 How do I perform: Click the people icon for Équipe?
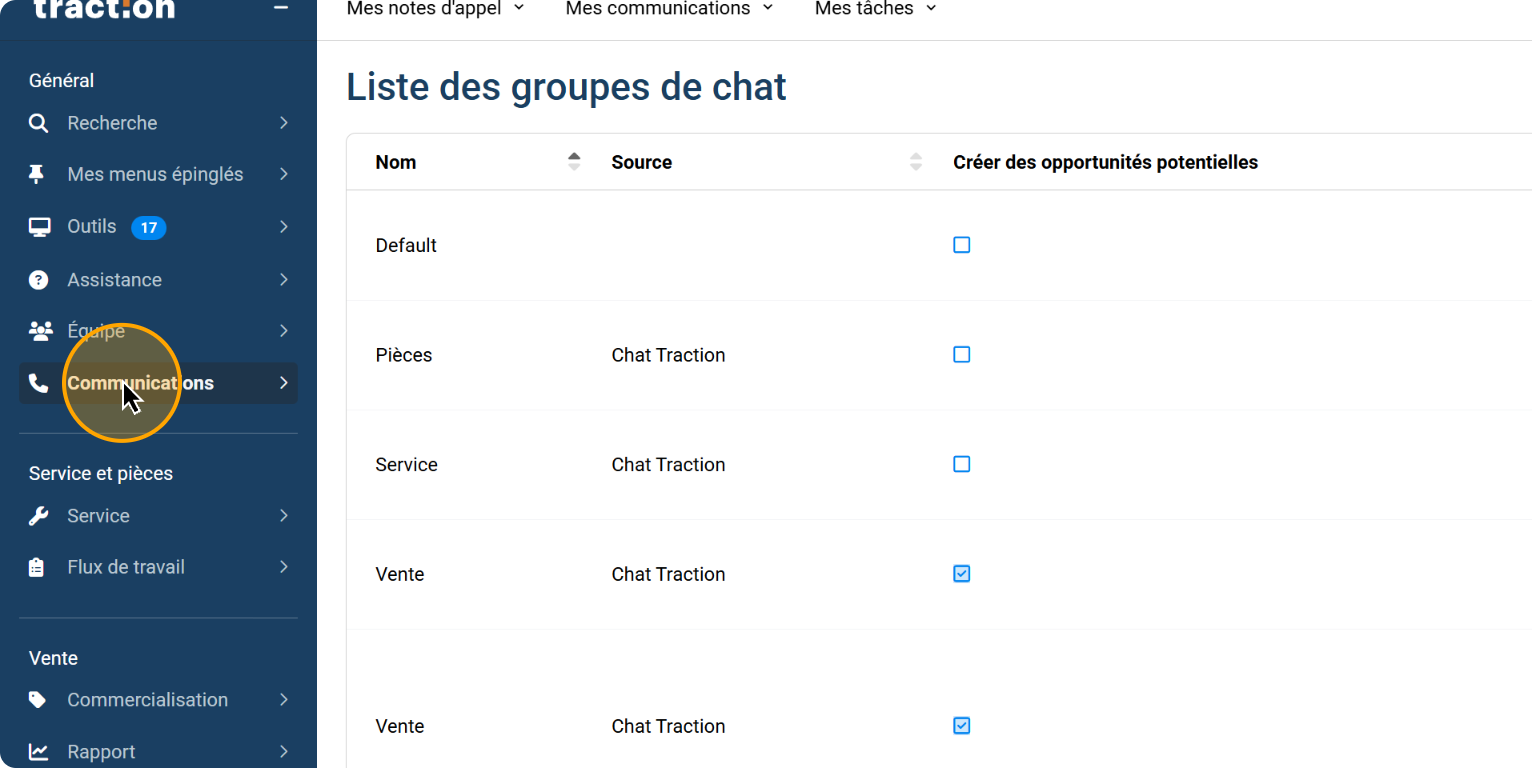click(x=40, y=331)
